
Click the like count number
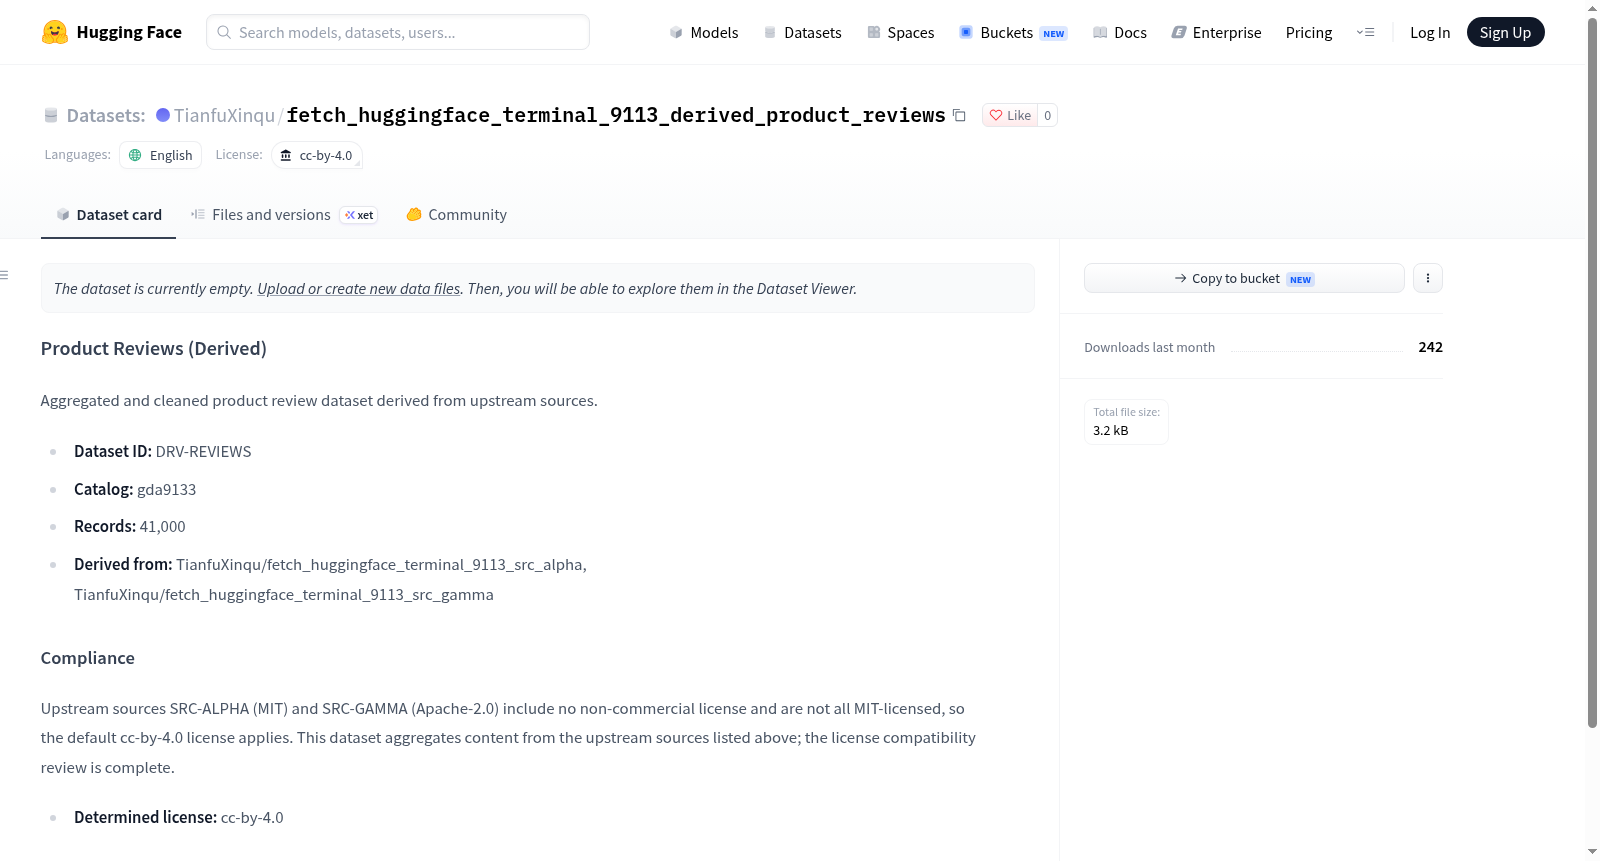(x=1047, y=115)
